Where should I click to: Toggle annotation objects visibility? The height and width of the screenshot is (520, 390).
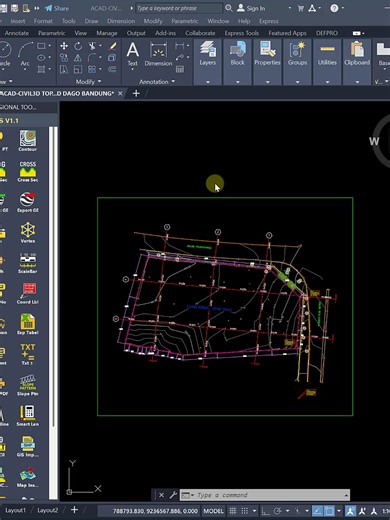click(x=351, y=511)
